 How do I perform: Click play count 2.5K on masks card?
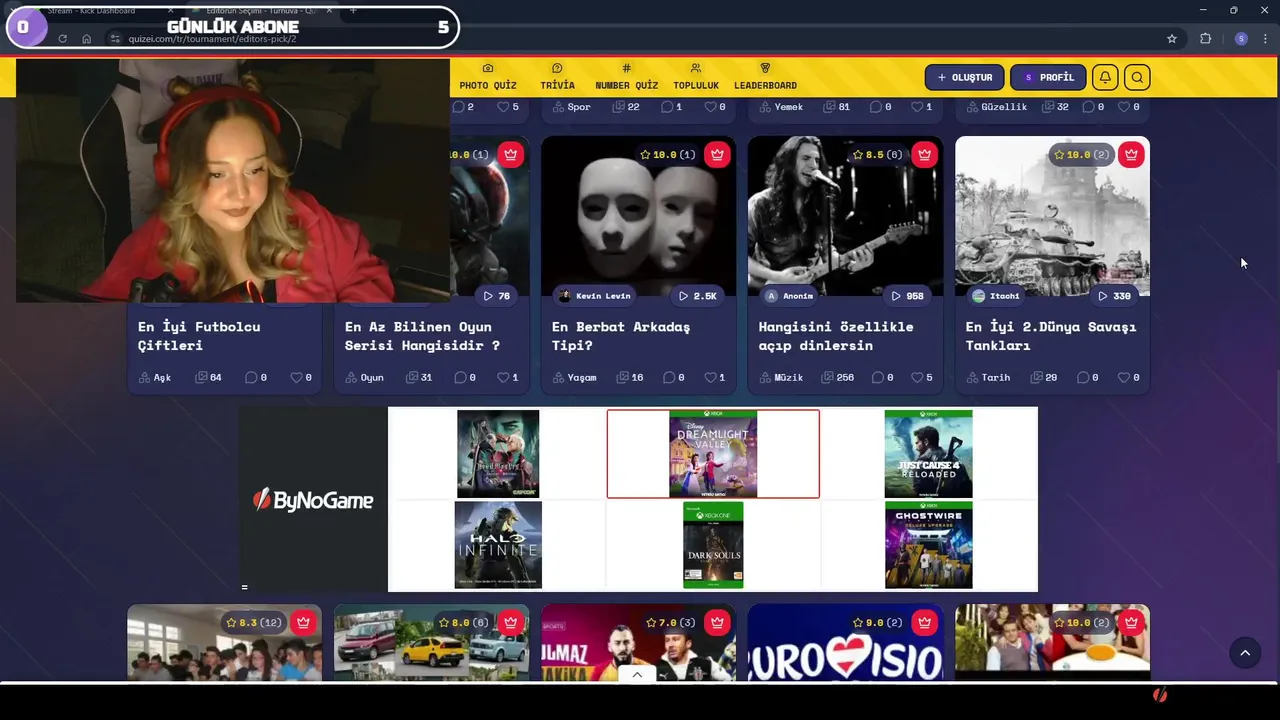pos(697,296)
